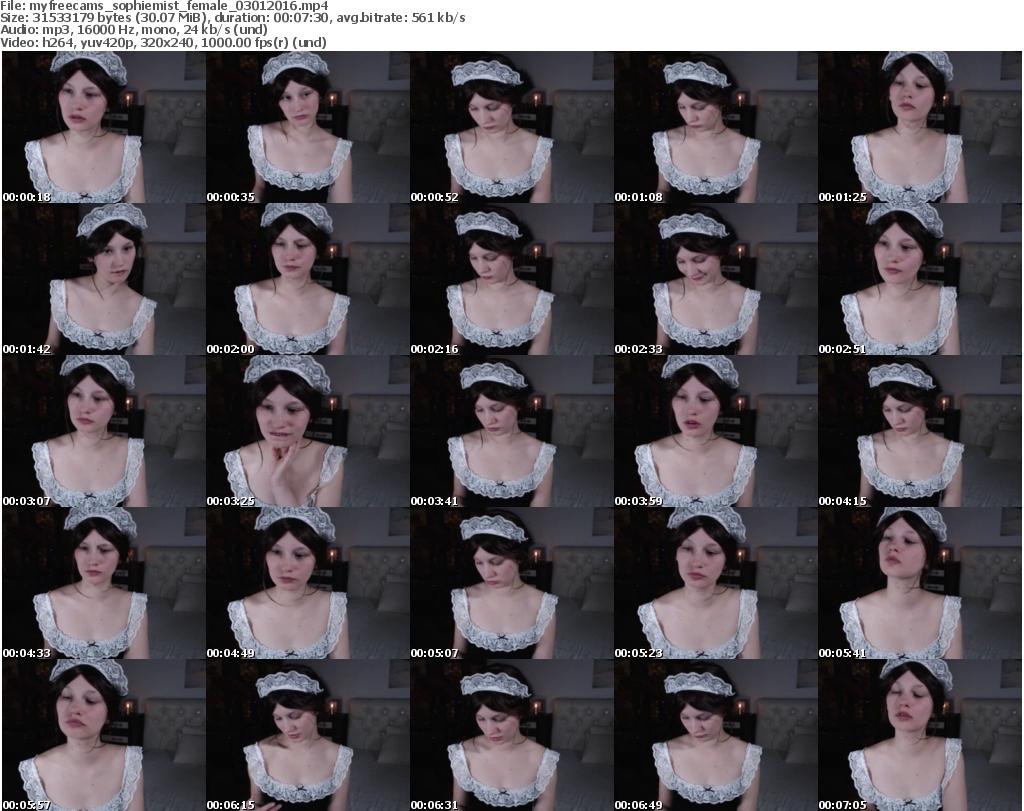This screenshot has height=811, width=1024.
Task: Select the frame at 00:06:15
Action: tap(308, 735)
